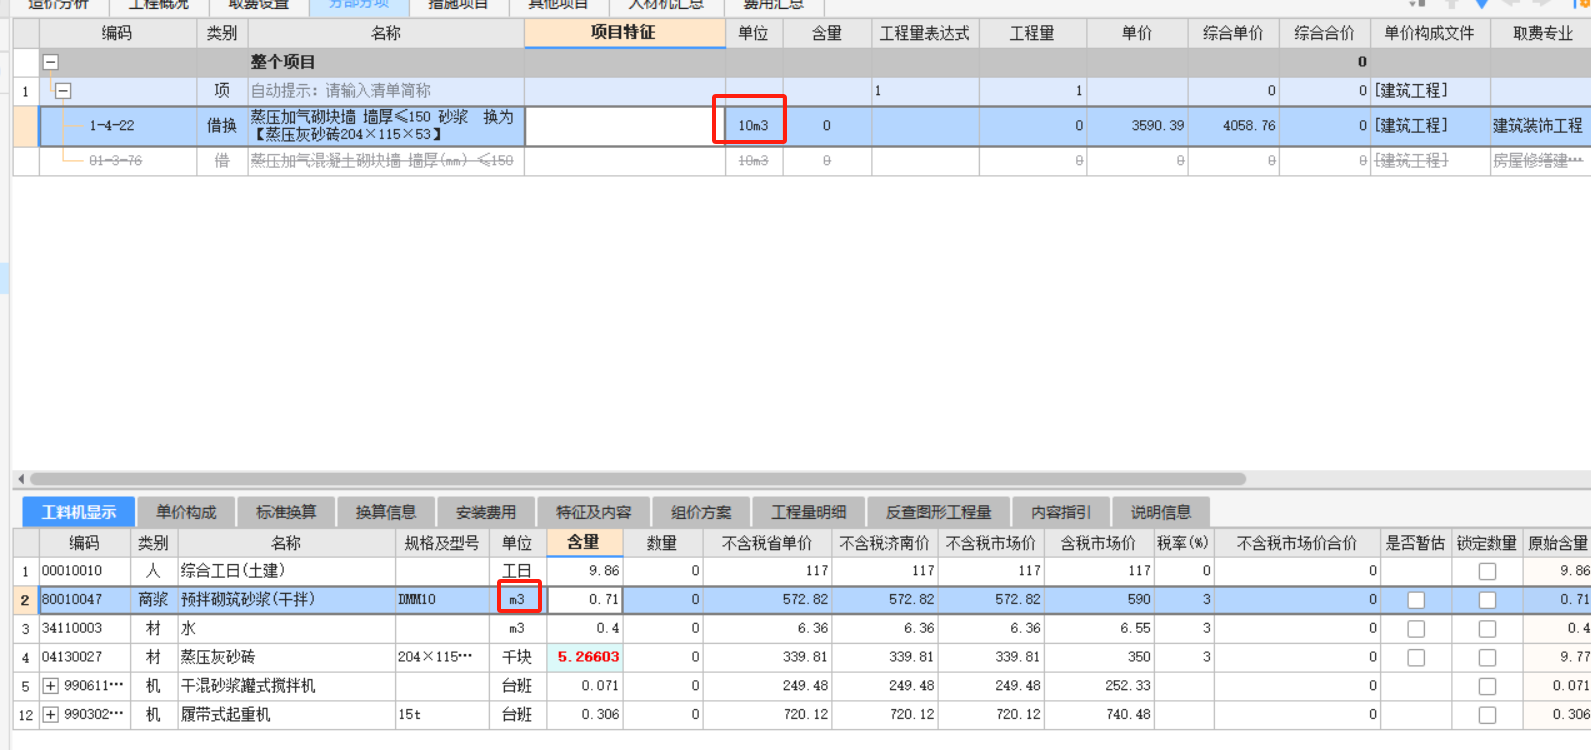Toggle 是否暂估 checkbox for 水 row
This screenshot has width=1591, height=750.
click(x=1415, y=629)
